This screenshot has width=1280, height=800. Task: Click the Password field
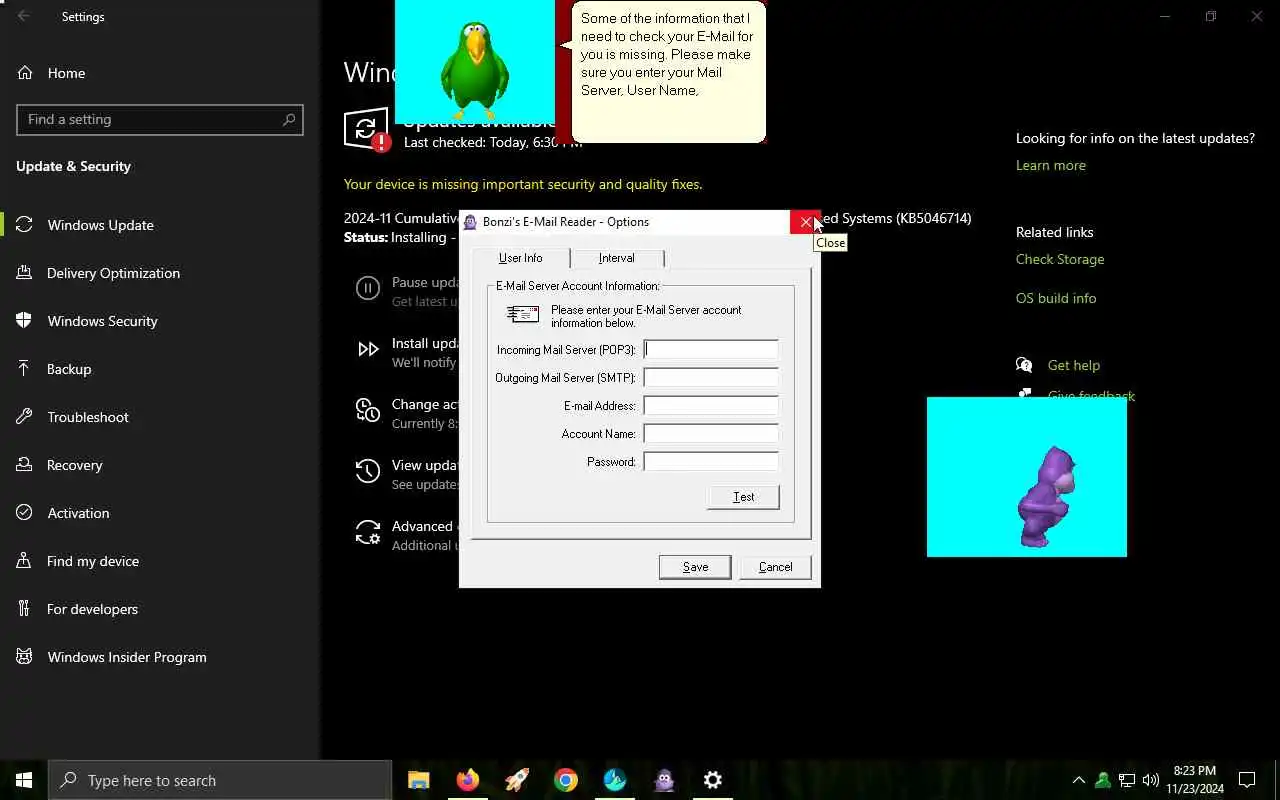(x=711, y=461)
